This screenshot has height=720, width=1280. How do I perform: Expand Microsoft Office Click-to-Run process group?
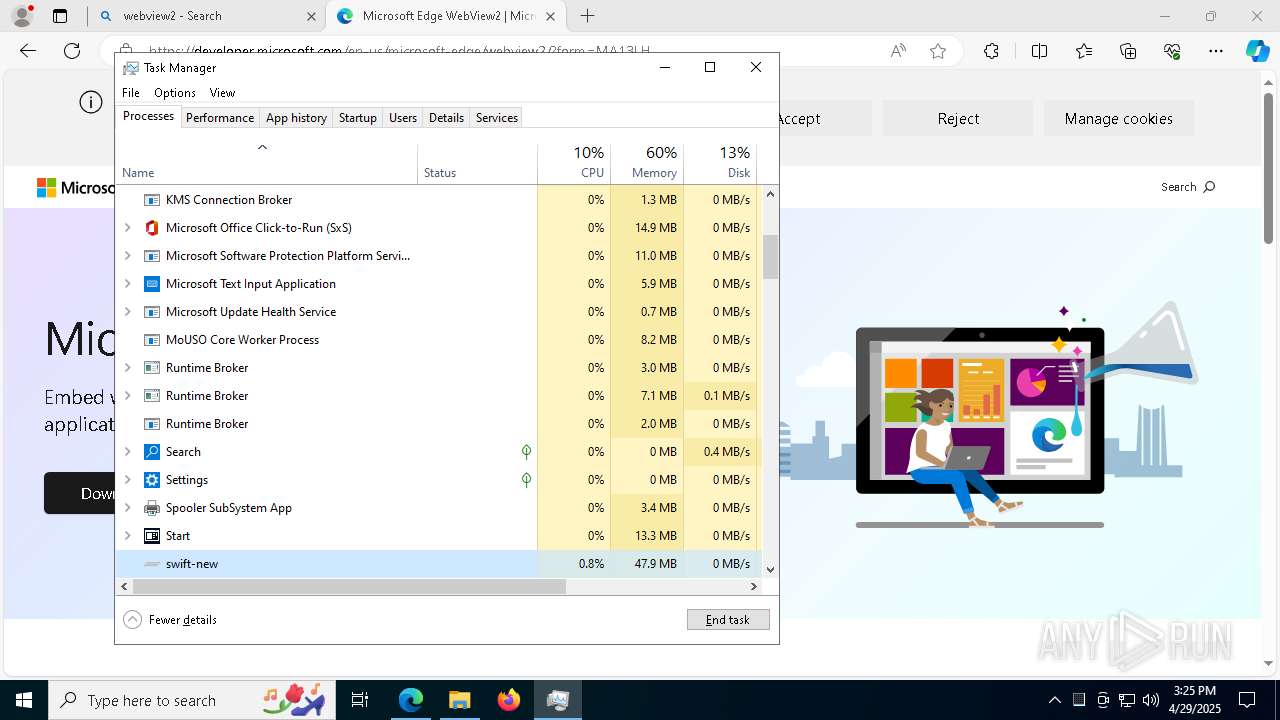[128, 228]
